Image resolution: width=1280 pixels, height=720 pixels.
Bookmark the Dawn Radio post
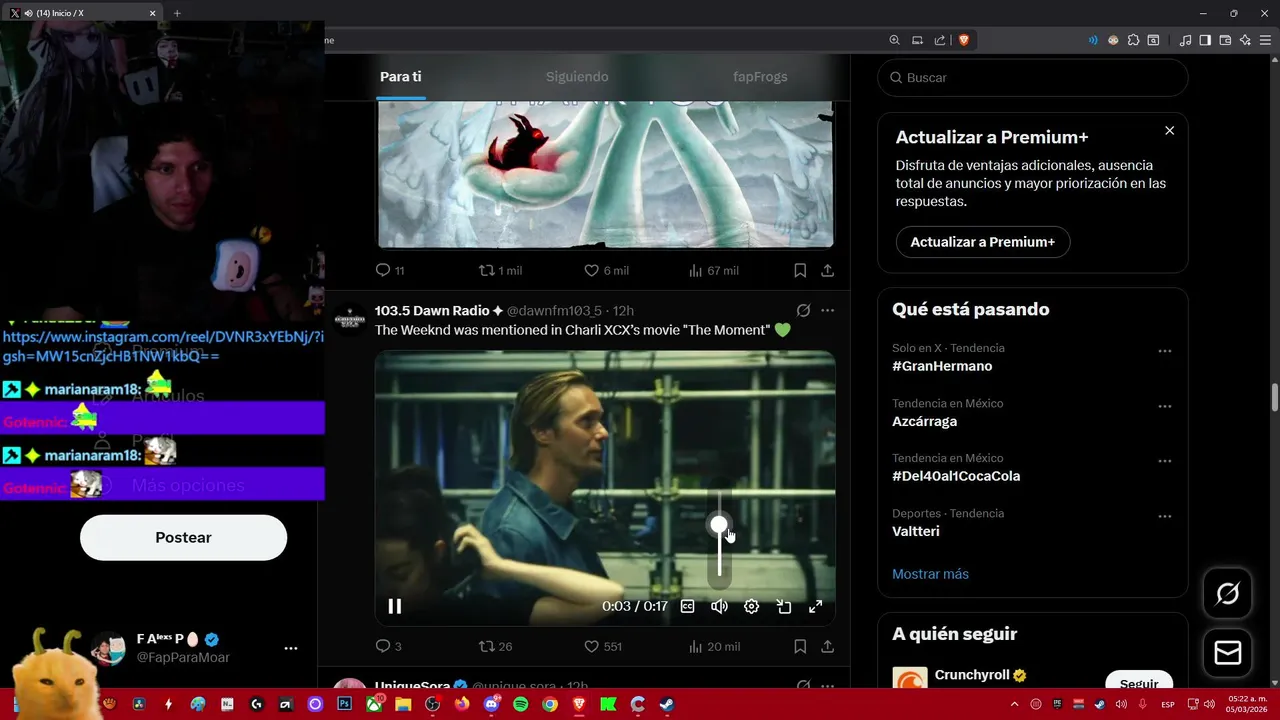800,647
